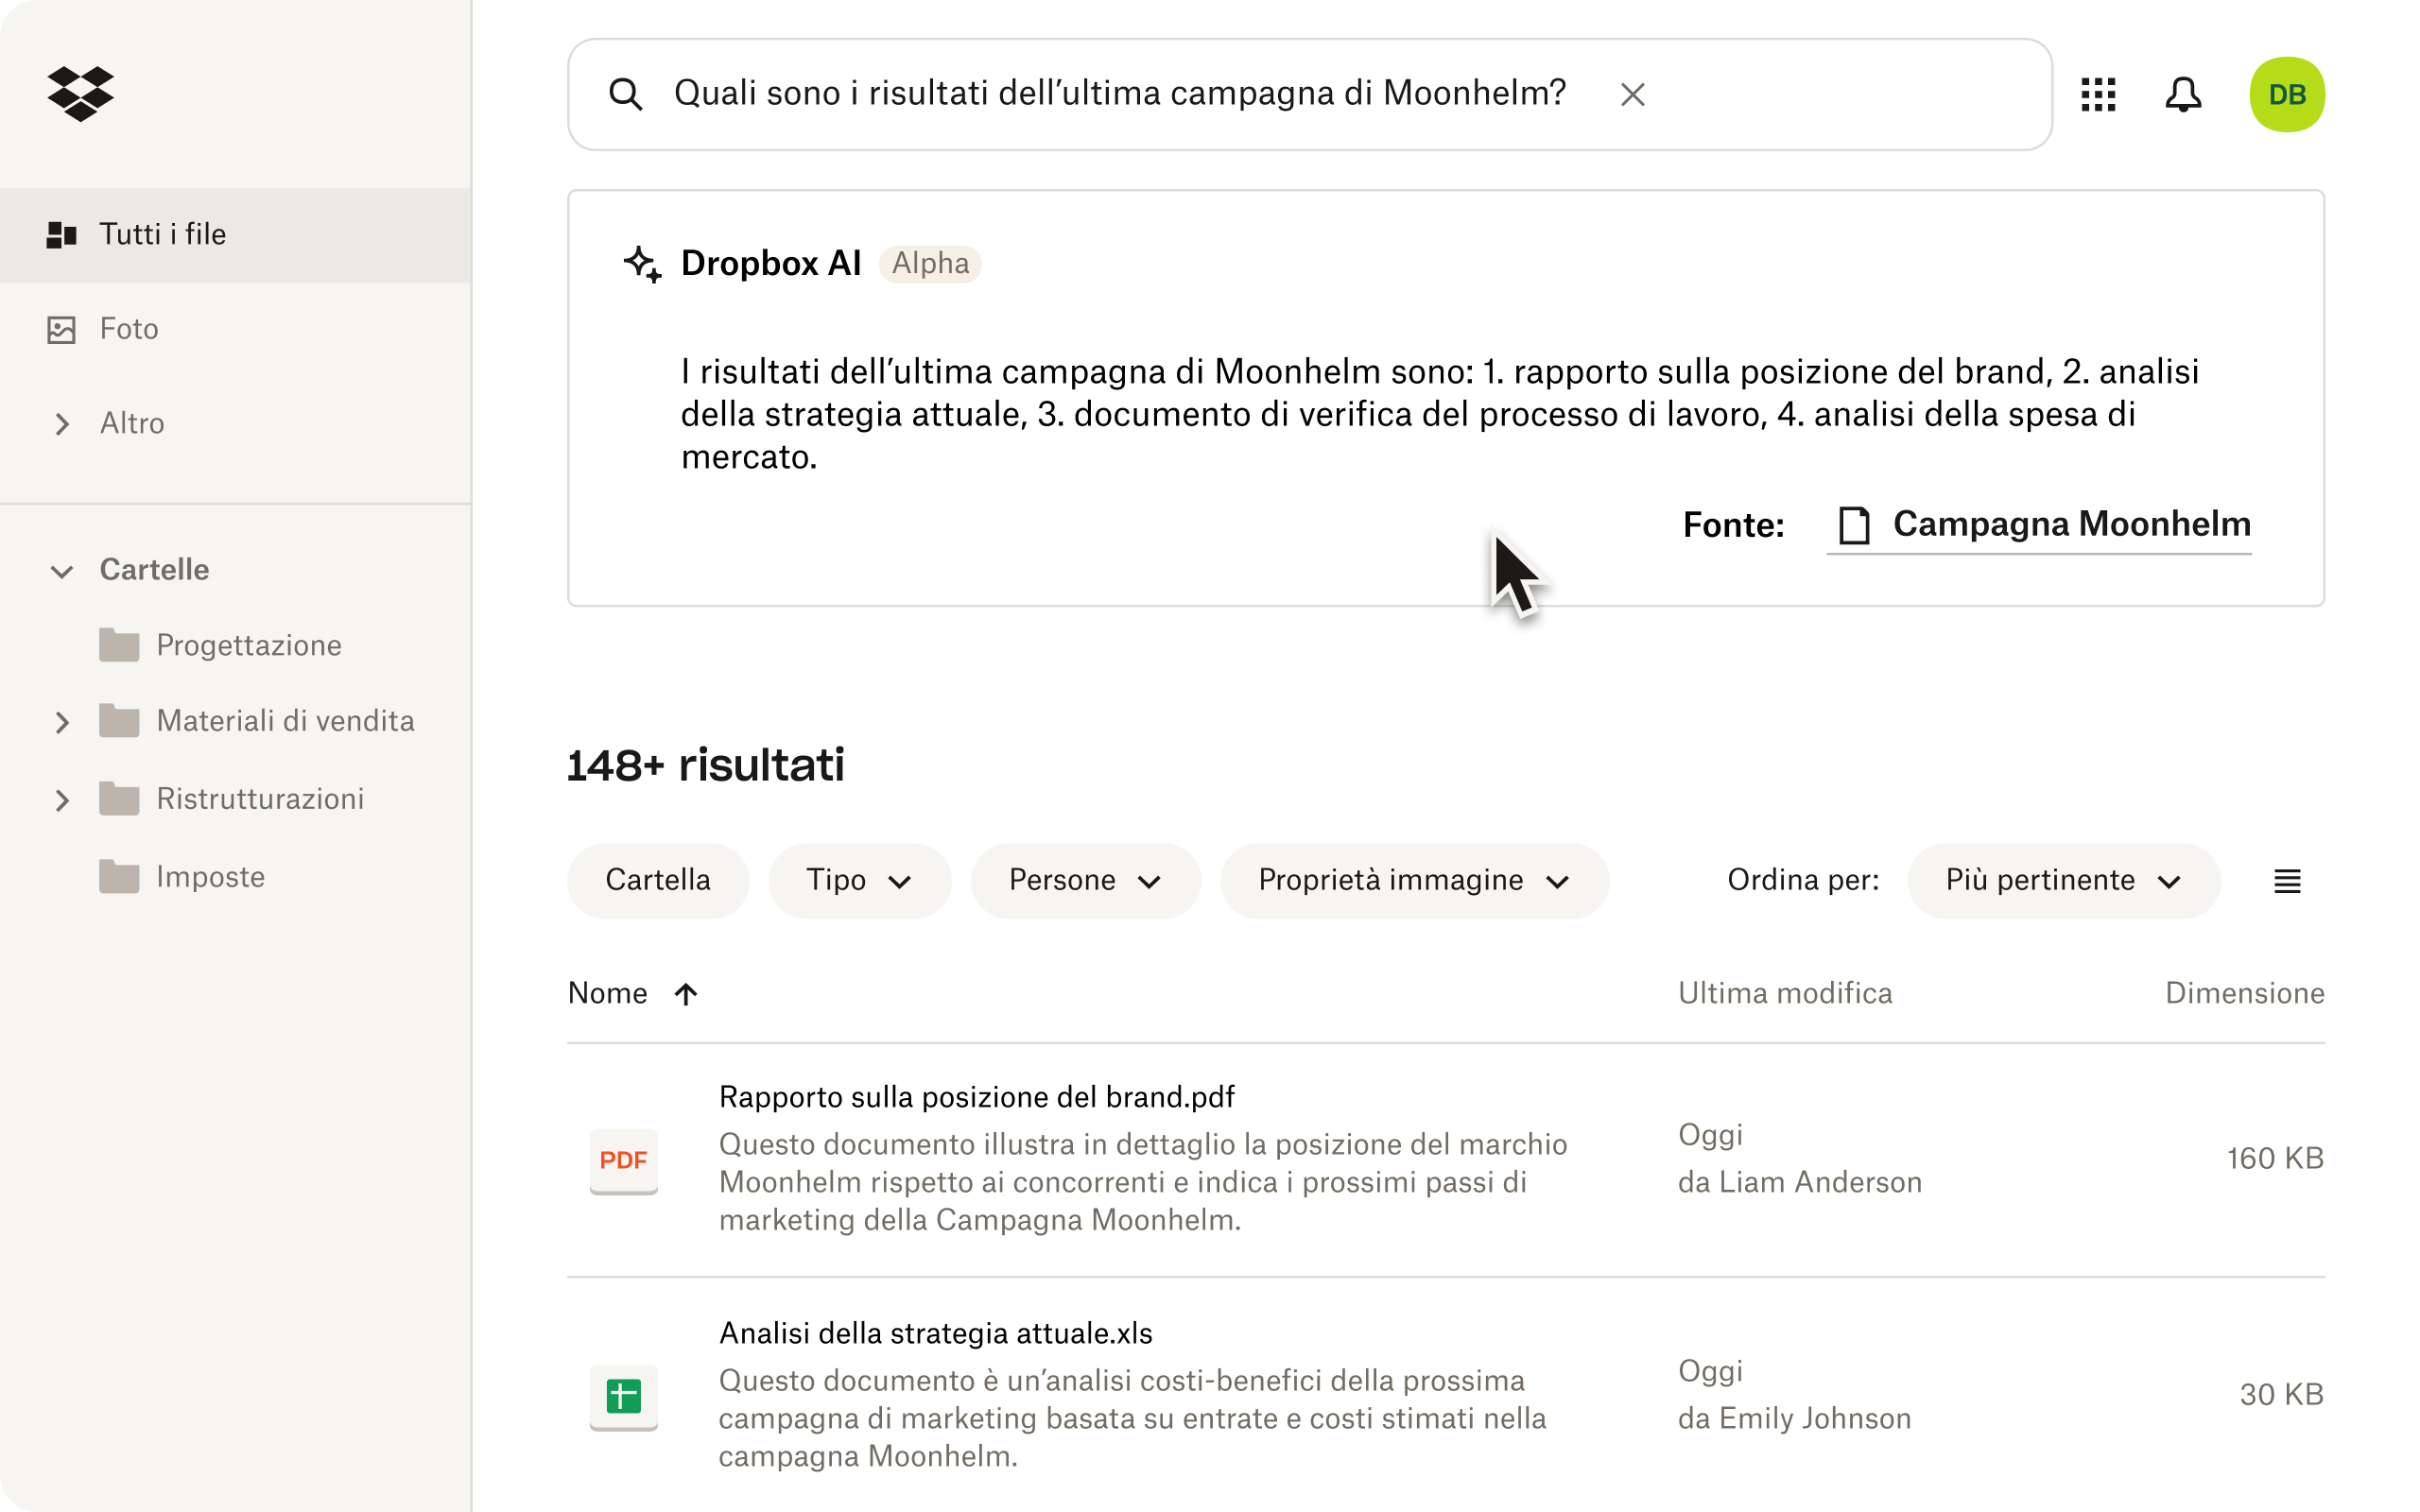Open the Proprietà immagine filter dropdown
The width and height of the screenshot is (2420, 1512).
1414,881
